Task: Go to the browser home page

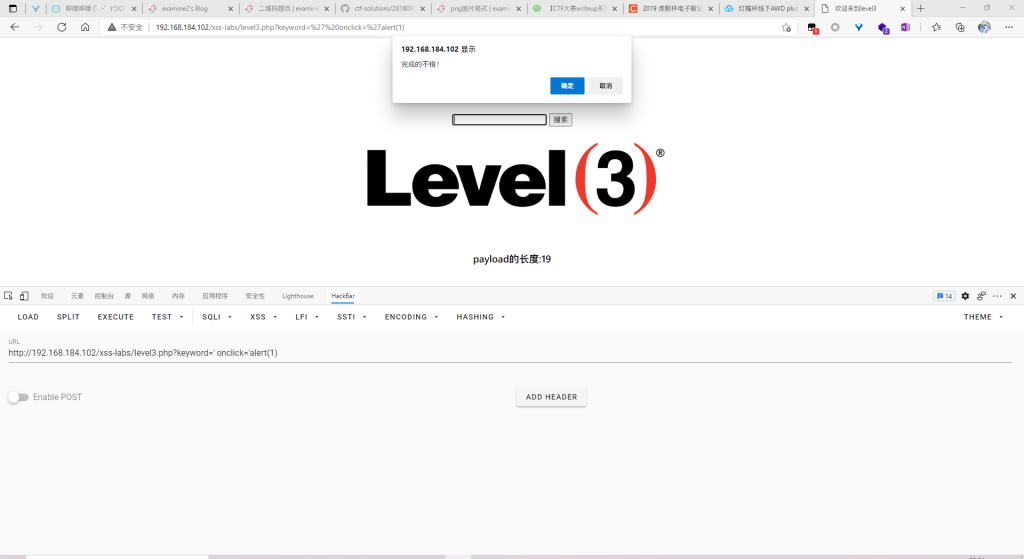Action: click(85, 27)
